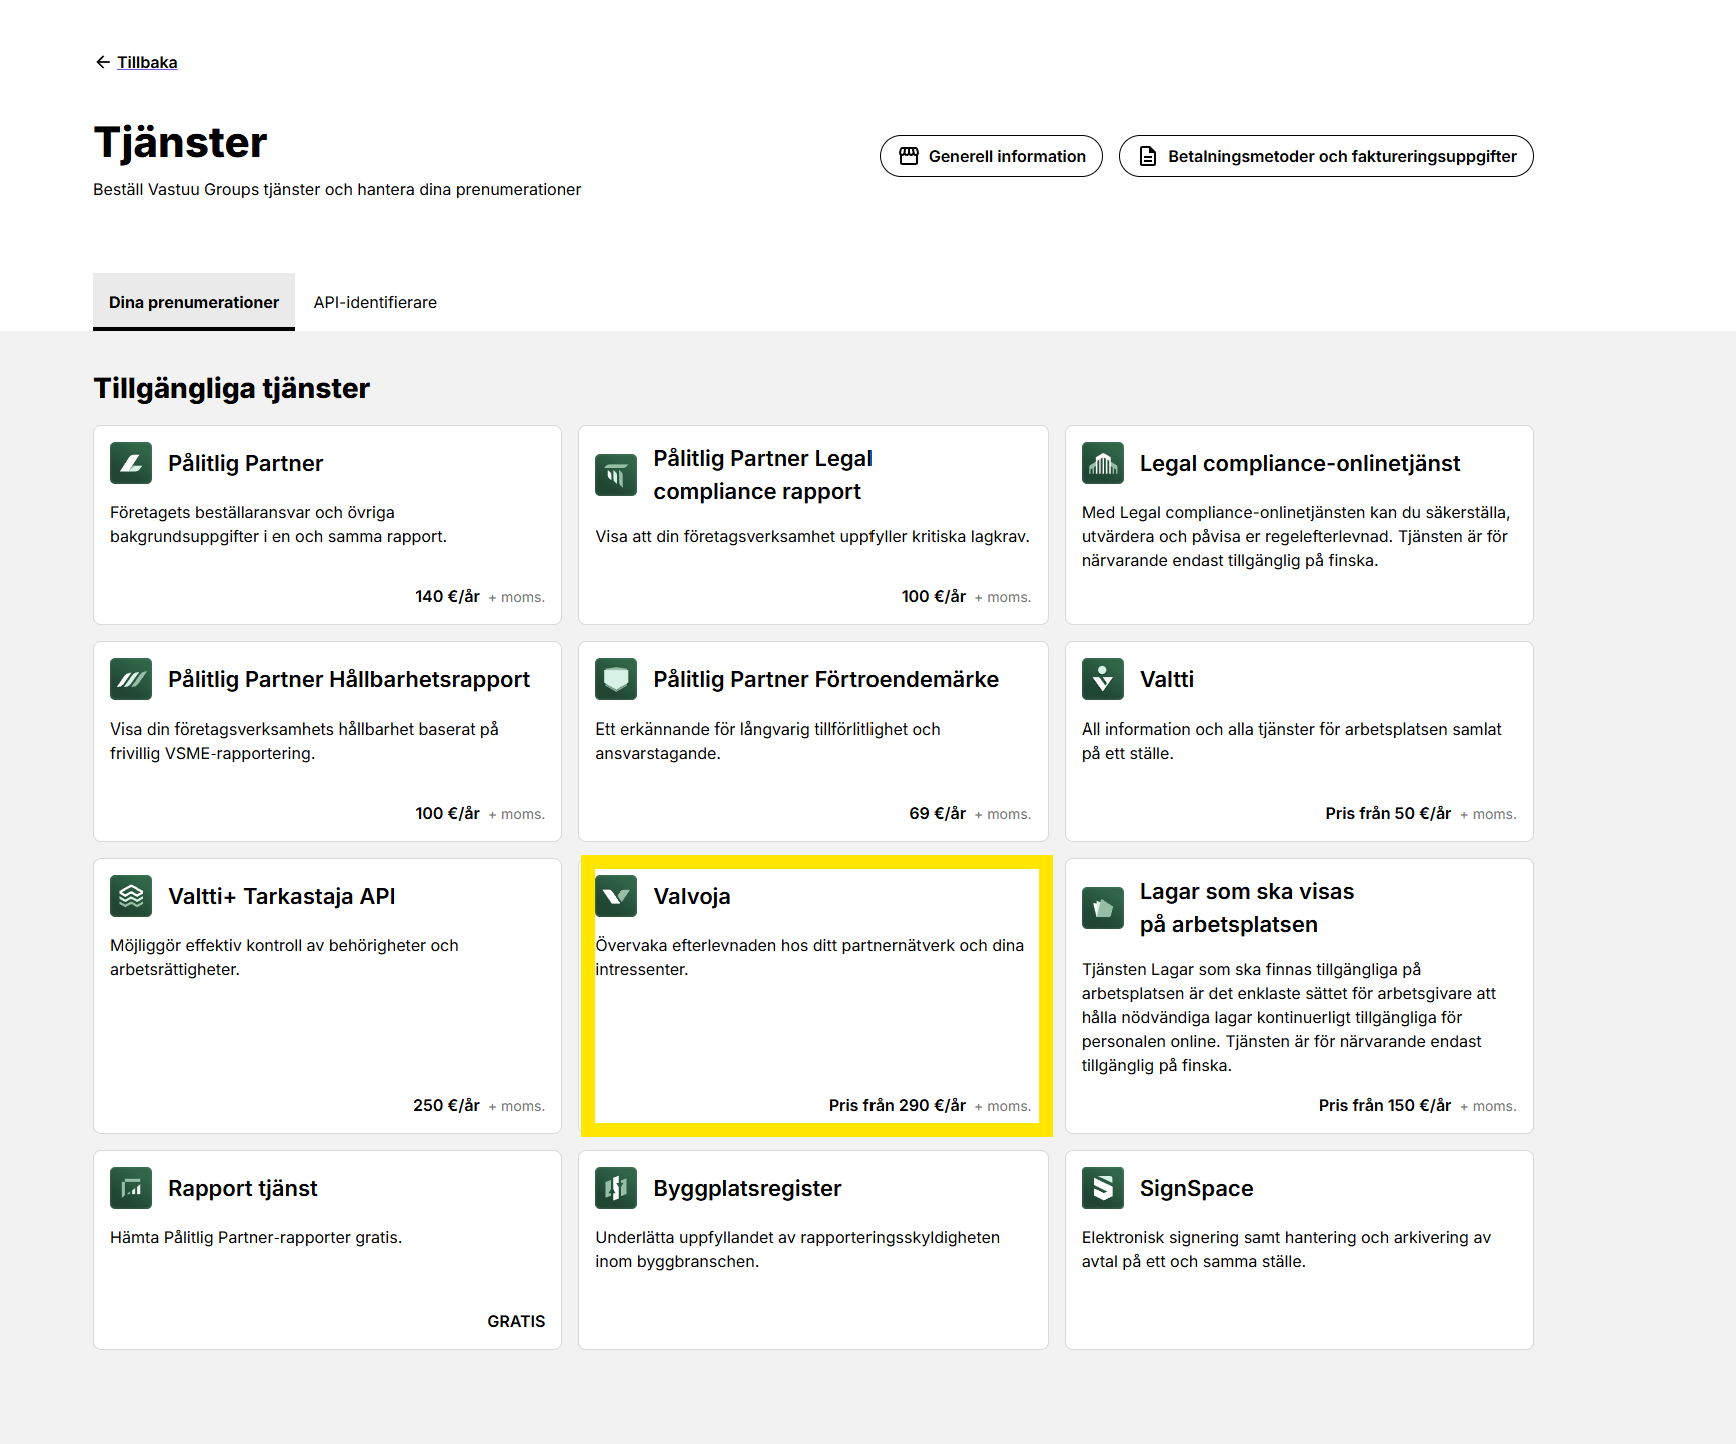Click the Pris från 290 €/år text

[x=897, y=1105]
